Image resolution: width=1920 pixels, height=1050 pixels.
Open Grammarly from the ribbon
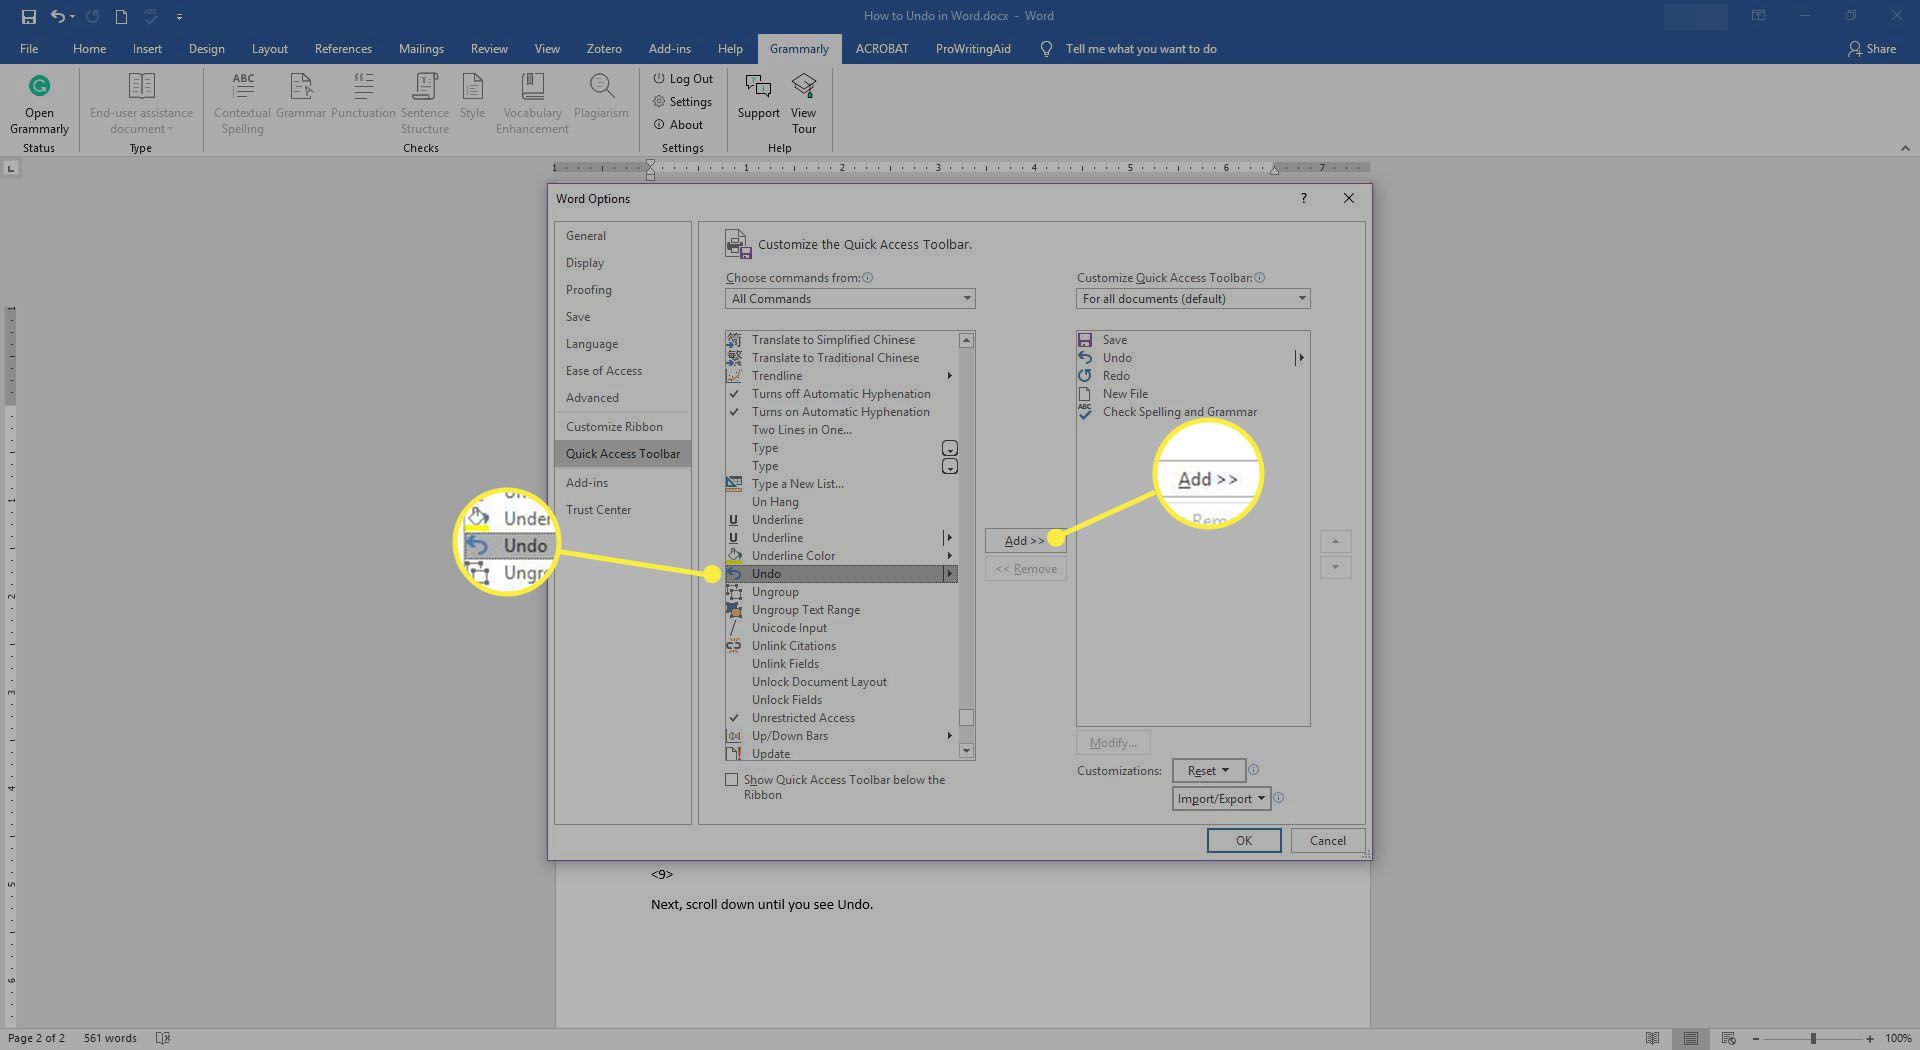coord(39,104)
